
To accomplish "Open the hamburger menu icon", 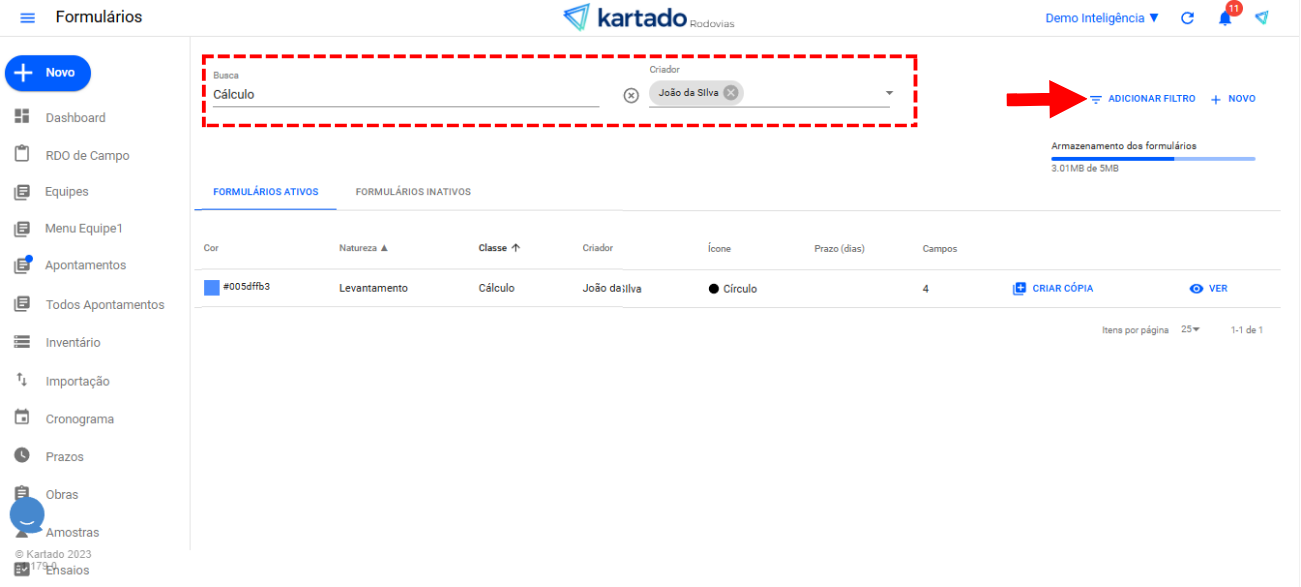I will (x=27, y=18).
